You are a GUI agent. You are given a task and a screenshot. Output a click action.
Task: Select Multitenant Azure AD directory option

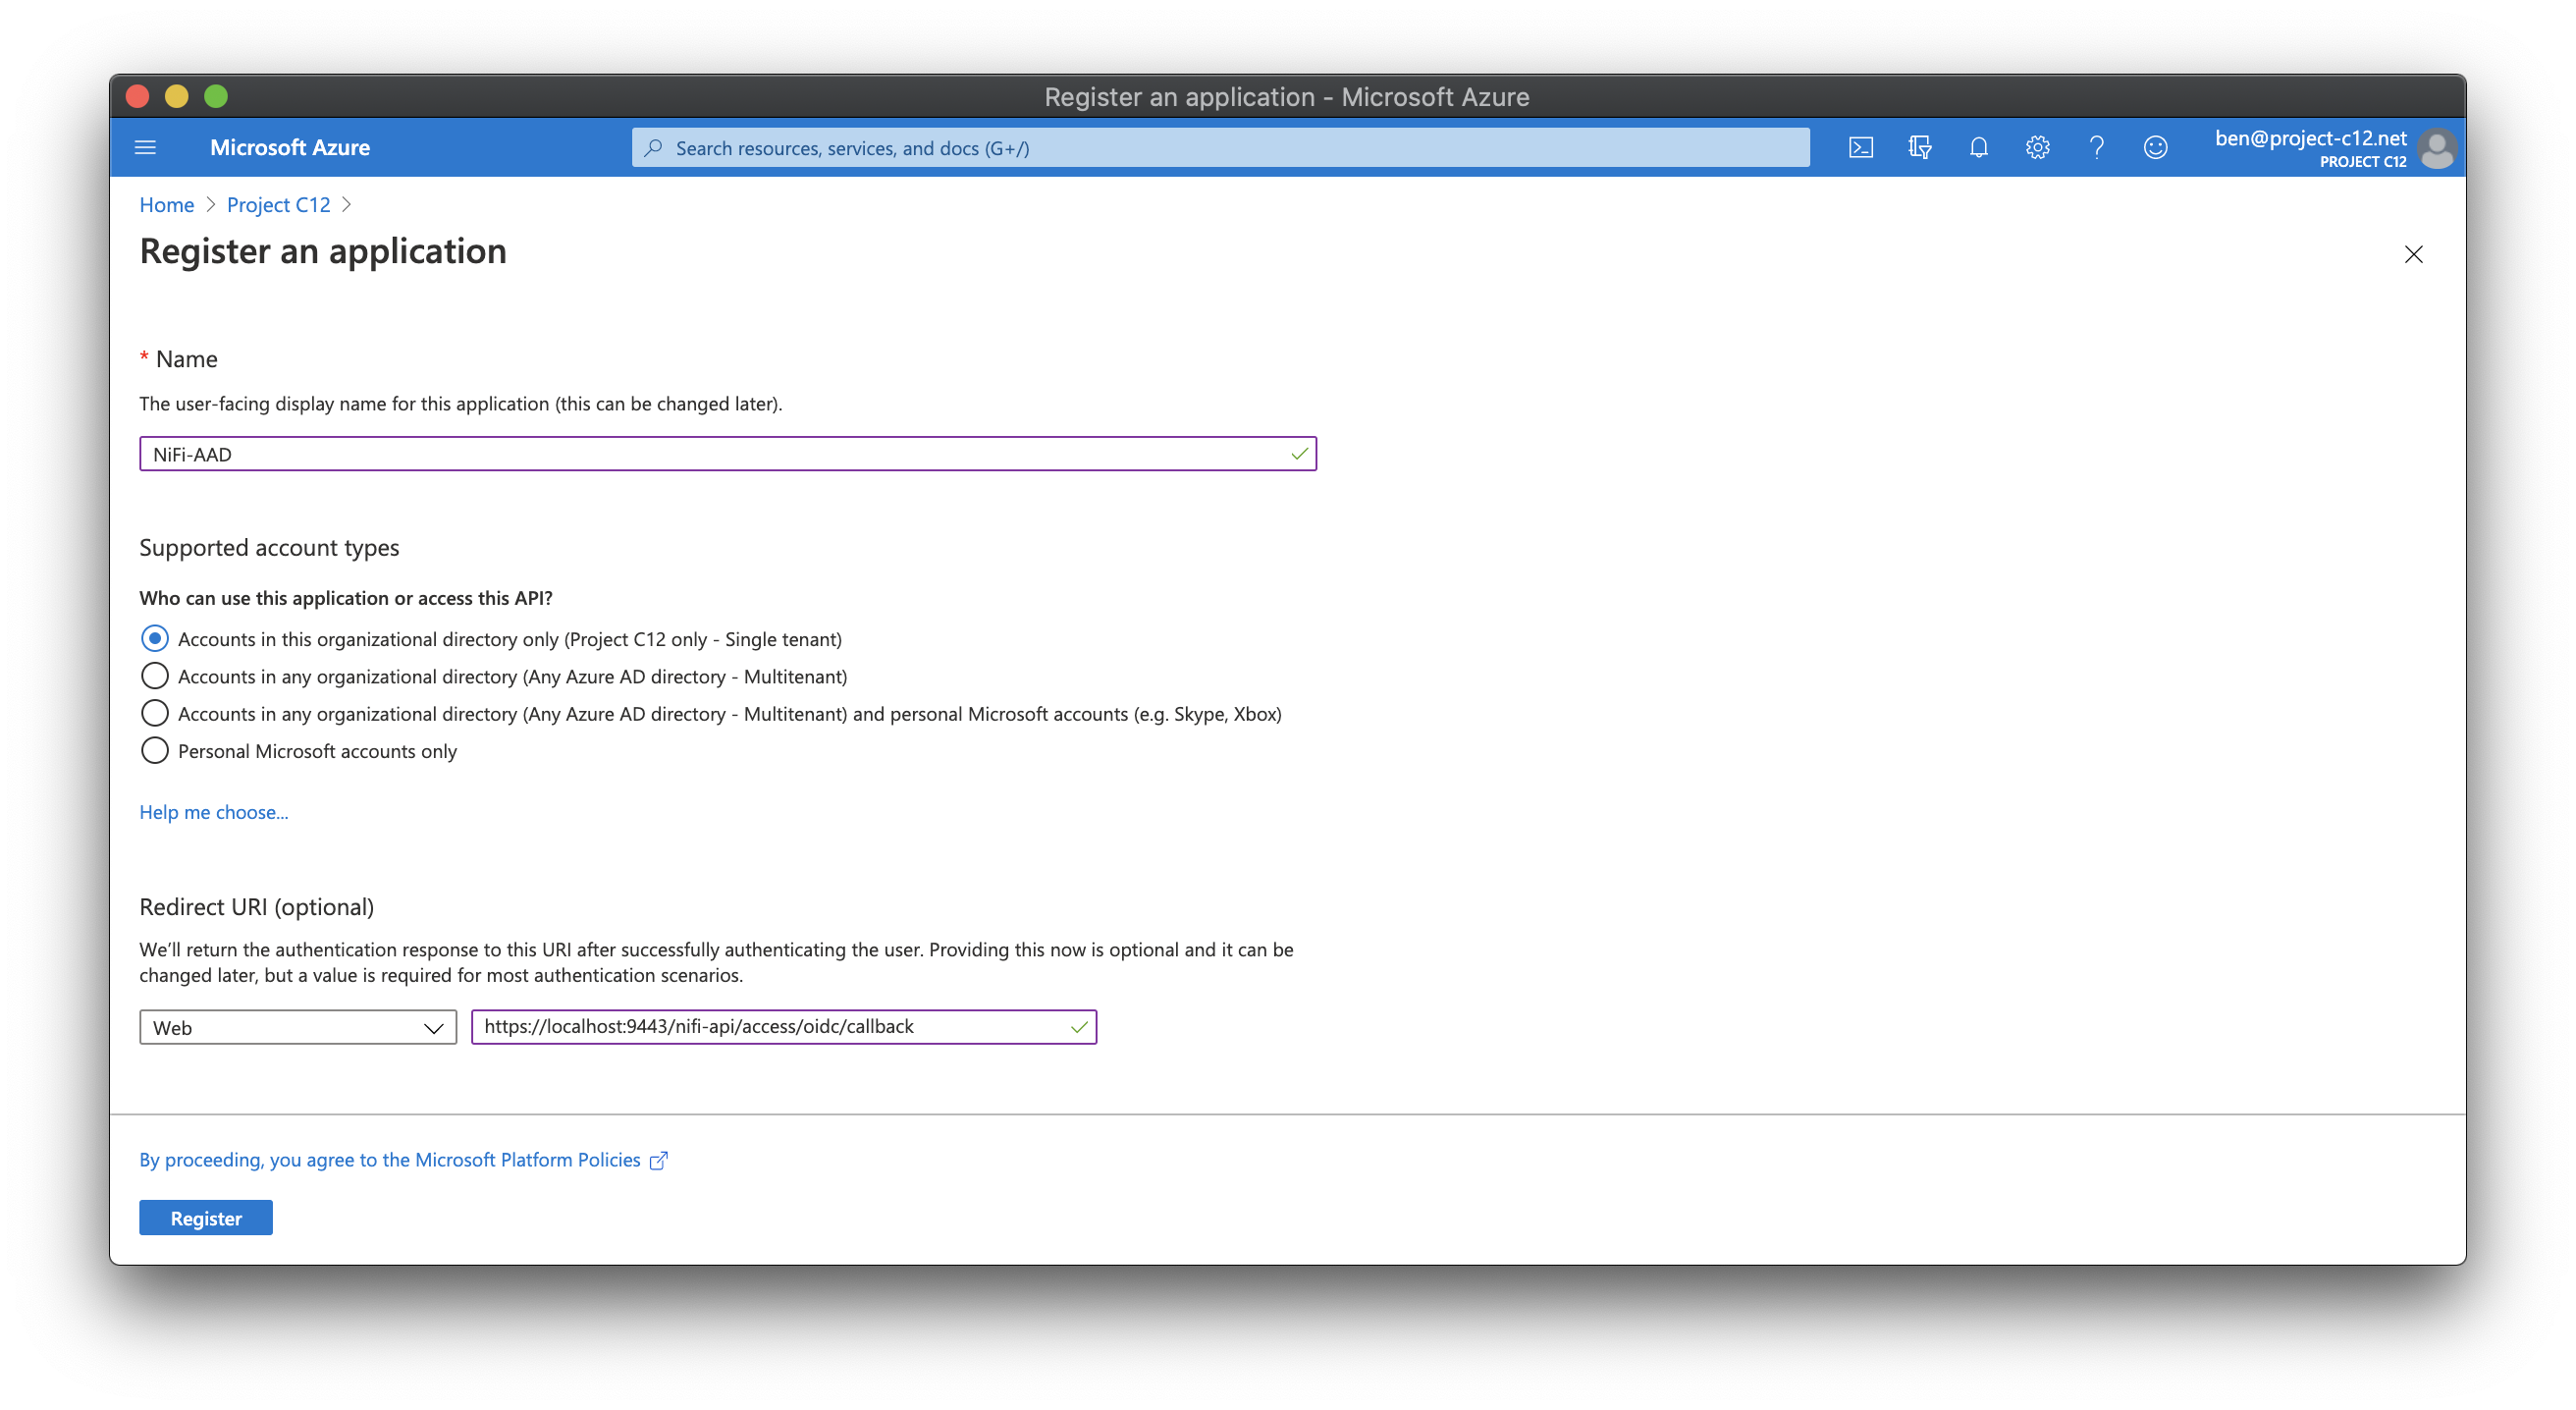click(155, 676)
